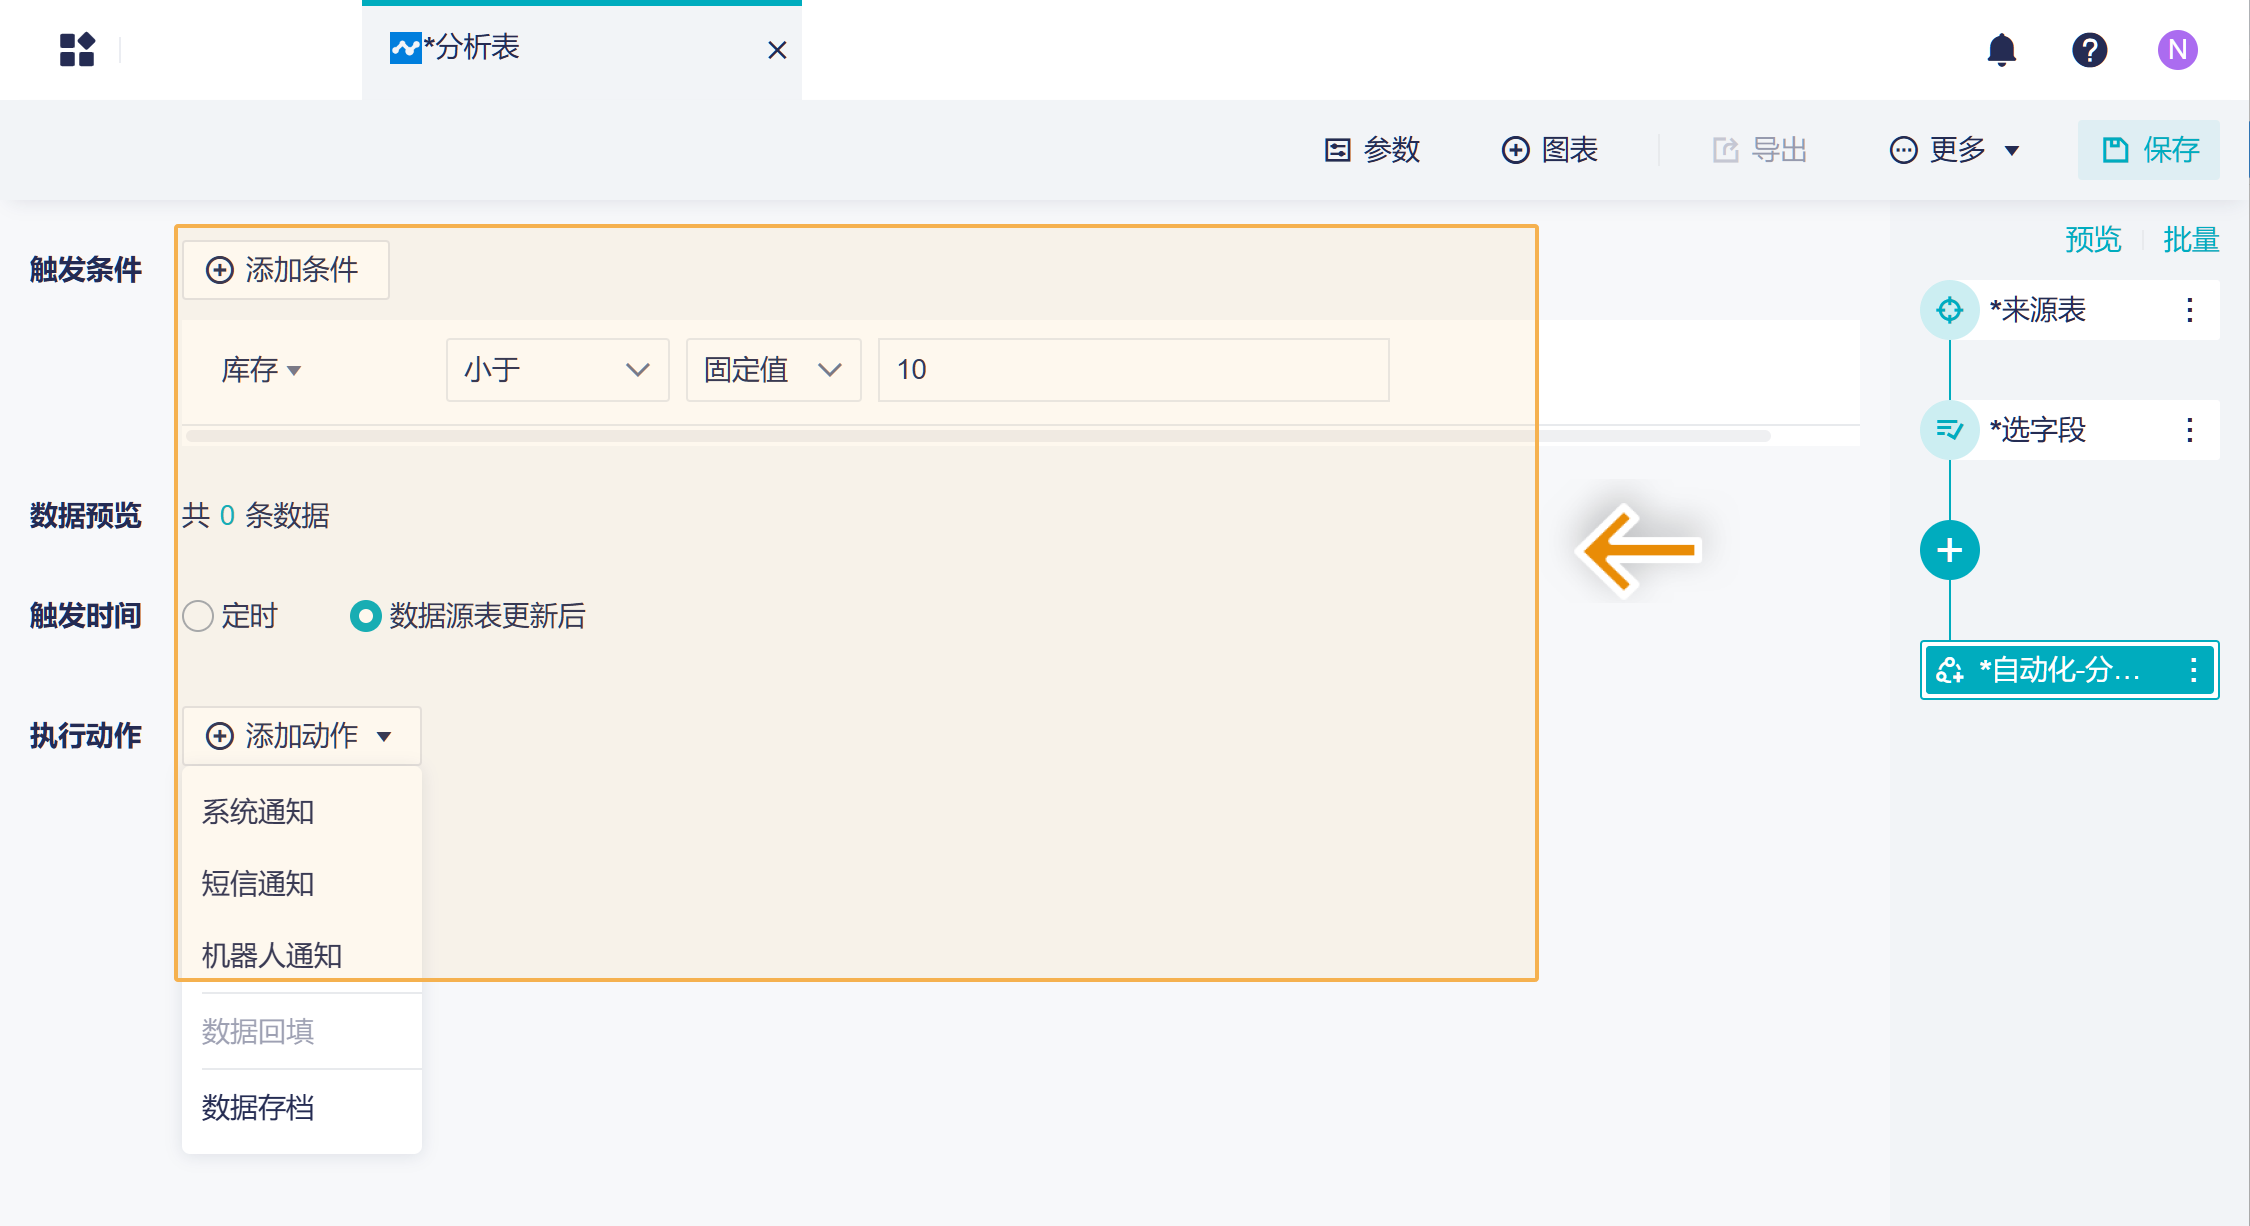Open the 固定值 type dropdown
Screen dimensions: 2250x1226
[x=773, y=370]
